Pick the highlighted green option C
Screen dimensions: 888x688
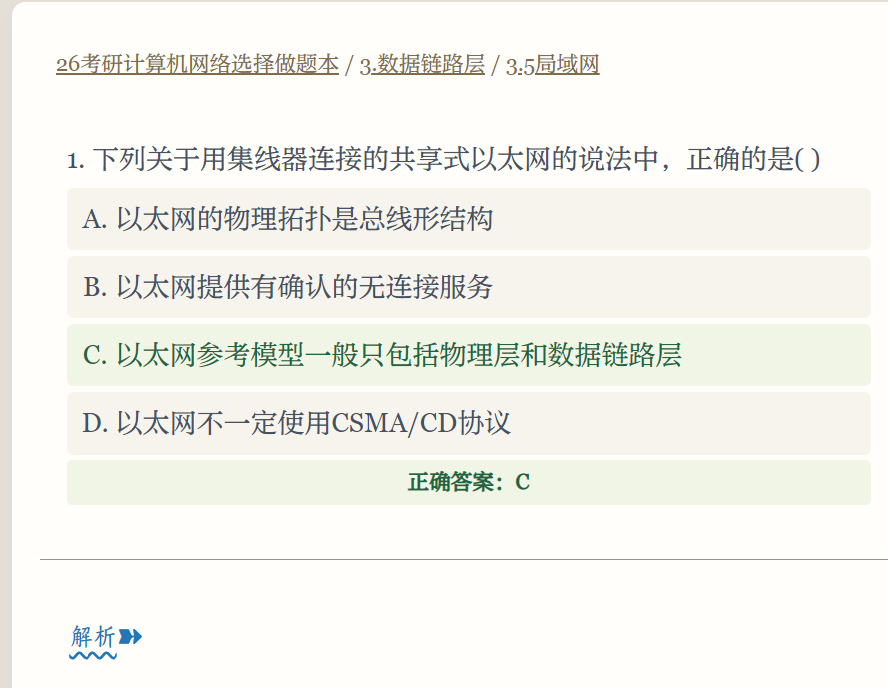468,355
